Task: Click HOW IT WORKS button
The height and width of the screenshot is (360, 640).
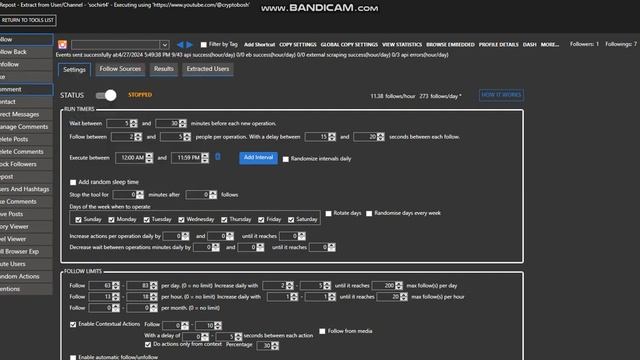Action: (x=501, y=95)
